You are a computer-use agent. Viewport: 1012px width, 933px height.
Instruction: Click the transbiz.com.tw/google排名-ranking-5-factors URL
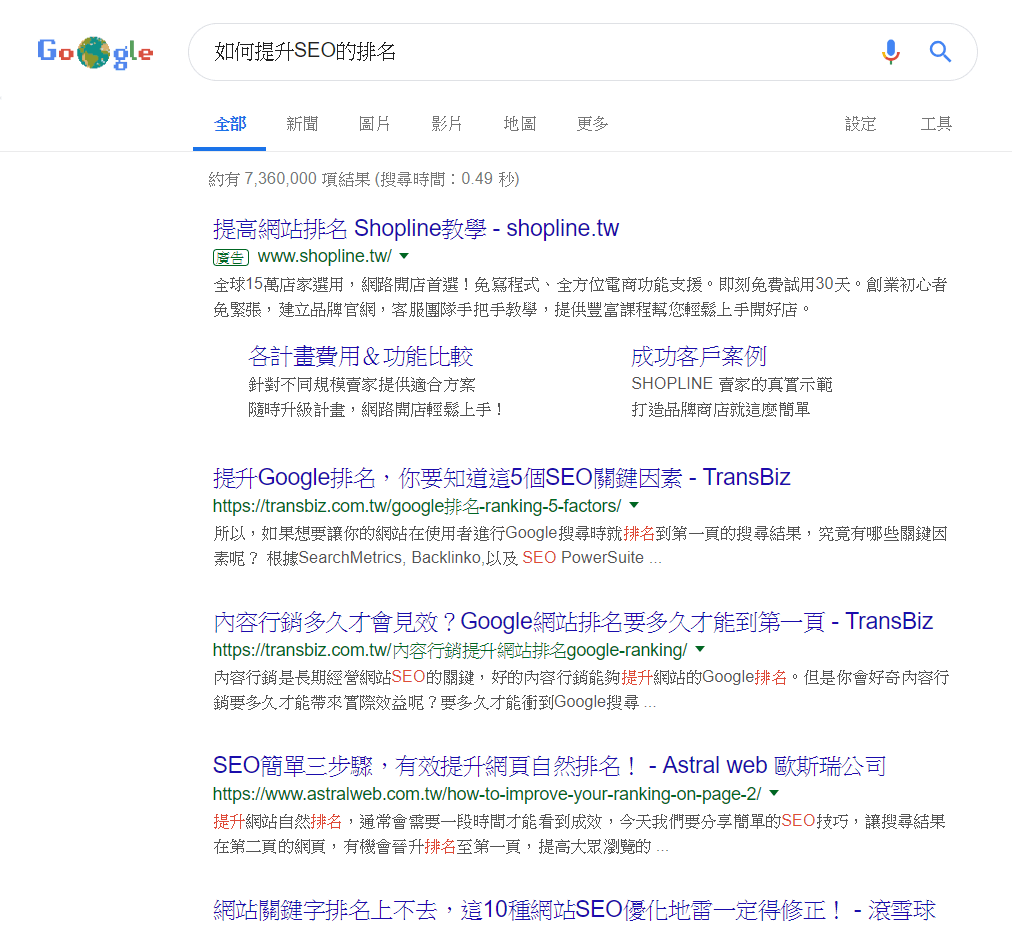pyautogui.click(x=417, y=506)
